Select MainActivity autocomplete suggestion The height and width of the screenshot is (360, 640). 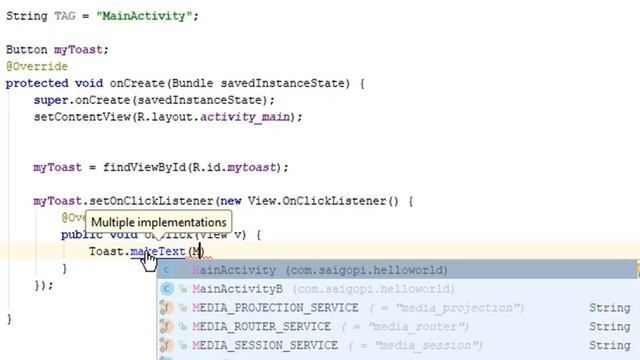click(397, 270)
